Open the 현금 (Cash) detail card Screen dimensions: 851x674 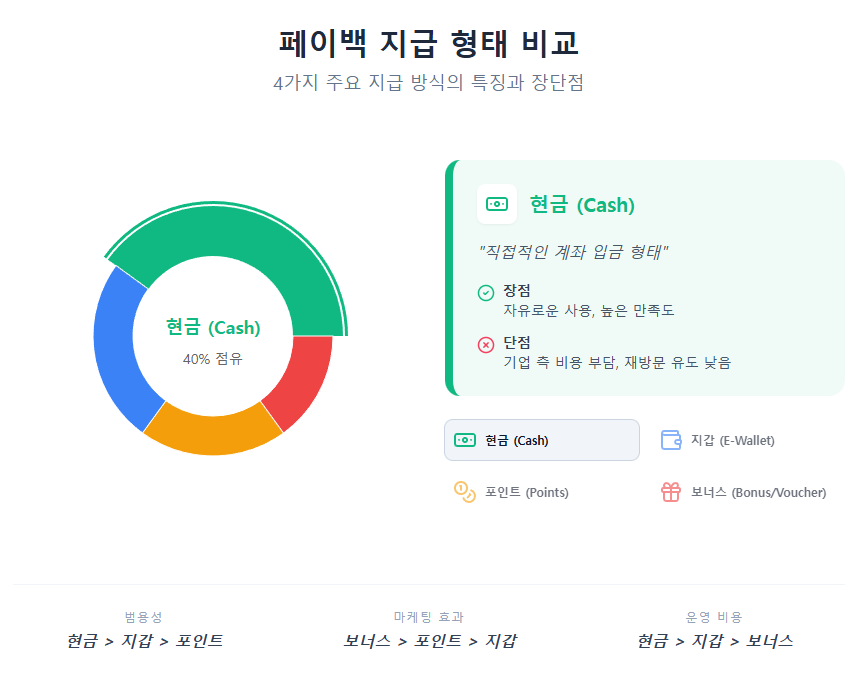pos(645,275)
